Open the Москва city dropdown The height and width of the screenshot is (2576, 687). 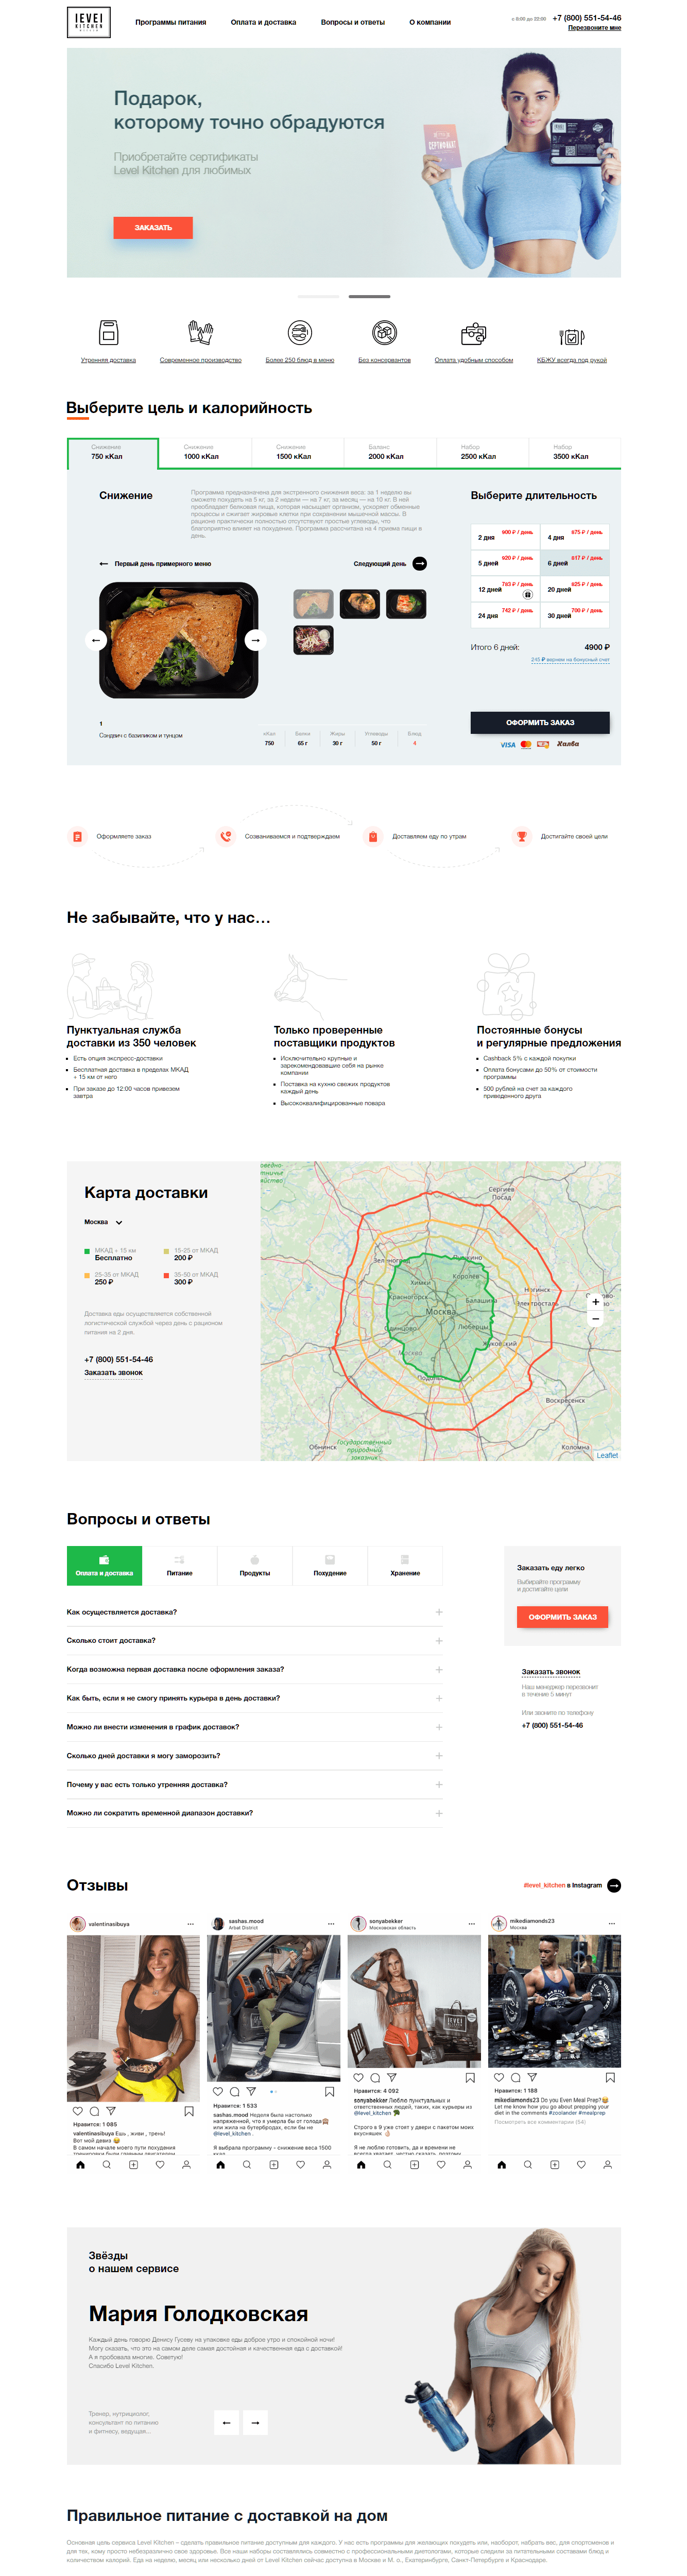pos(103,1222)
